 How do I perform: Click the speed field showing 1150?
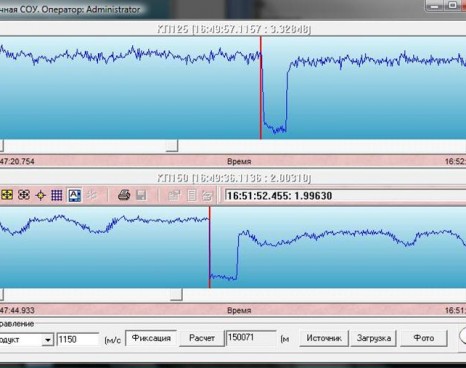(78, 339)
